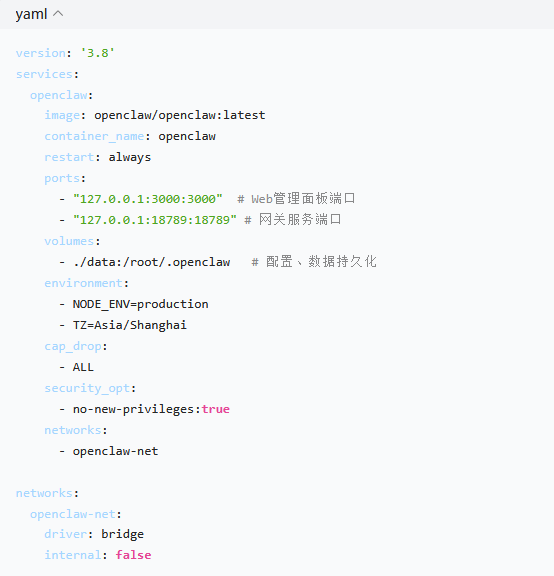This screenshot has width=554, height=576.
Task: Click the "127.0.0.1:18789:18789" port string
Action: tap(155, 220)
